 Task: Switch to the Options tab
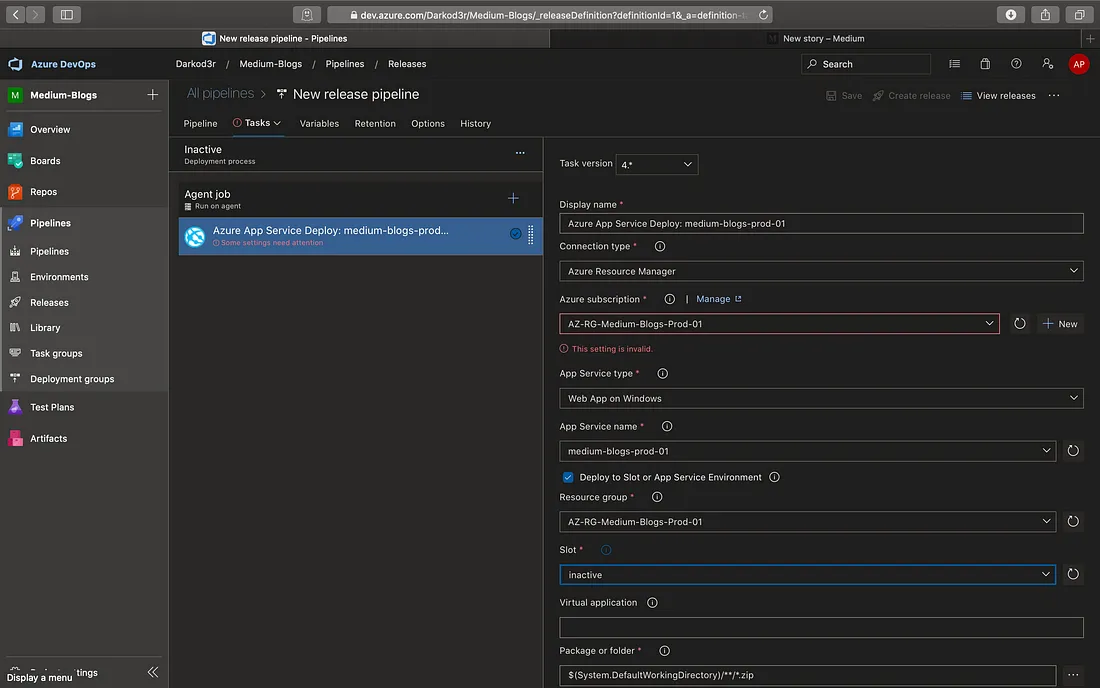pyautogui.click(x=428, y=123)
